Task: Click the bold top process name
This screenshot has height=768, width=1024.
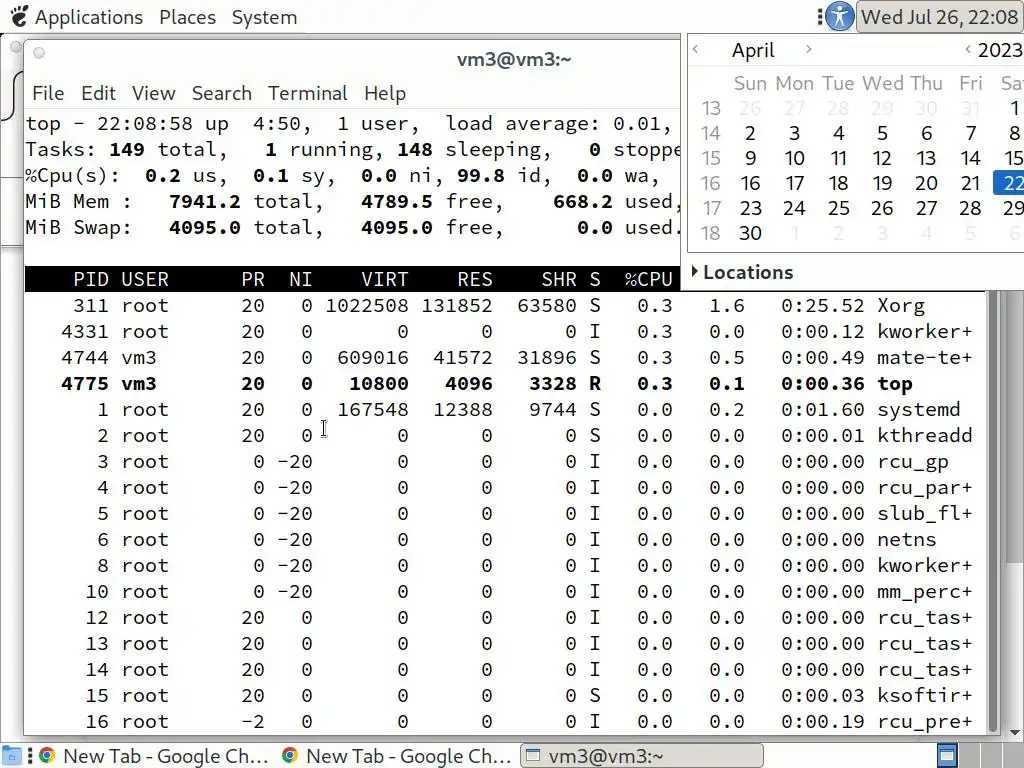Action: [895, 384]
